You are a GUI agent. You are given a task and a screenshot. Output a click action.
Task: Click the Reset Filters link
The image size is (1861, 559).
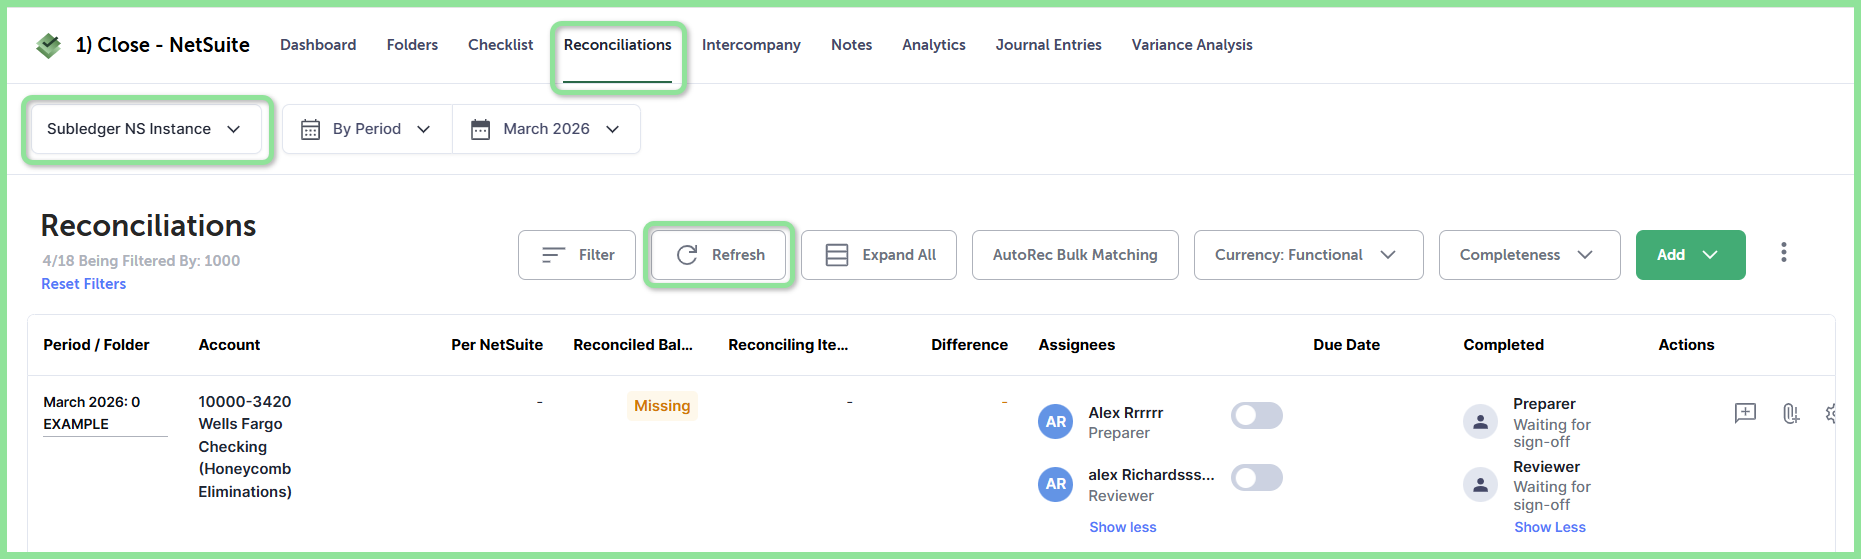coord(84,284)
